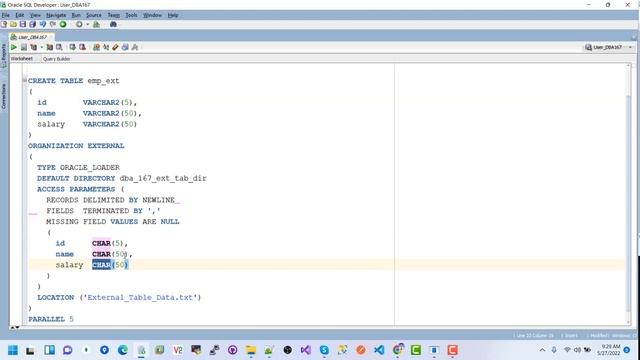Open Microsoft Edge from the taskbar

pos(123,350)
